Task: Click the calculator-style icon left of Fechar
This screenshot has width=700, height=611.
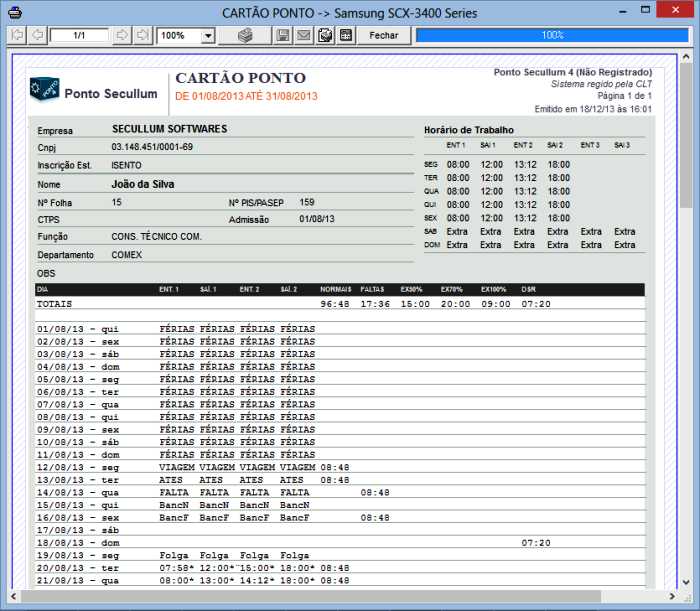Action: (x=345, y=35)
